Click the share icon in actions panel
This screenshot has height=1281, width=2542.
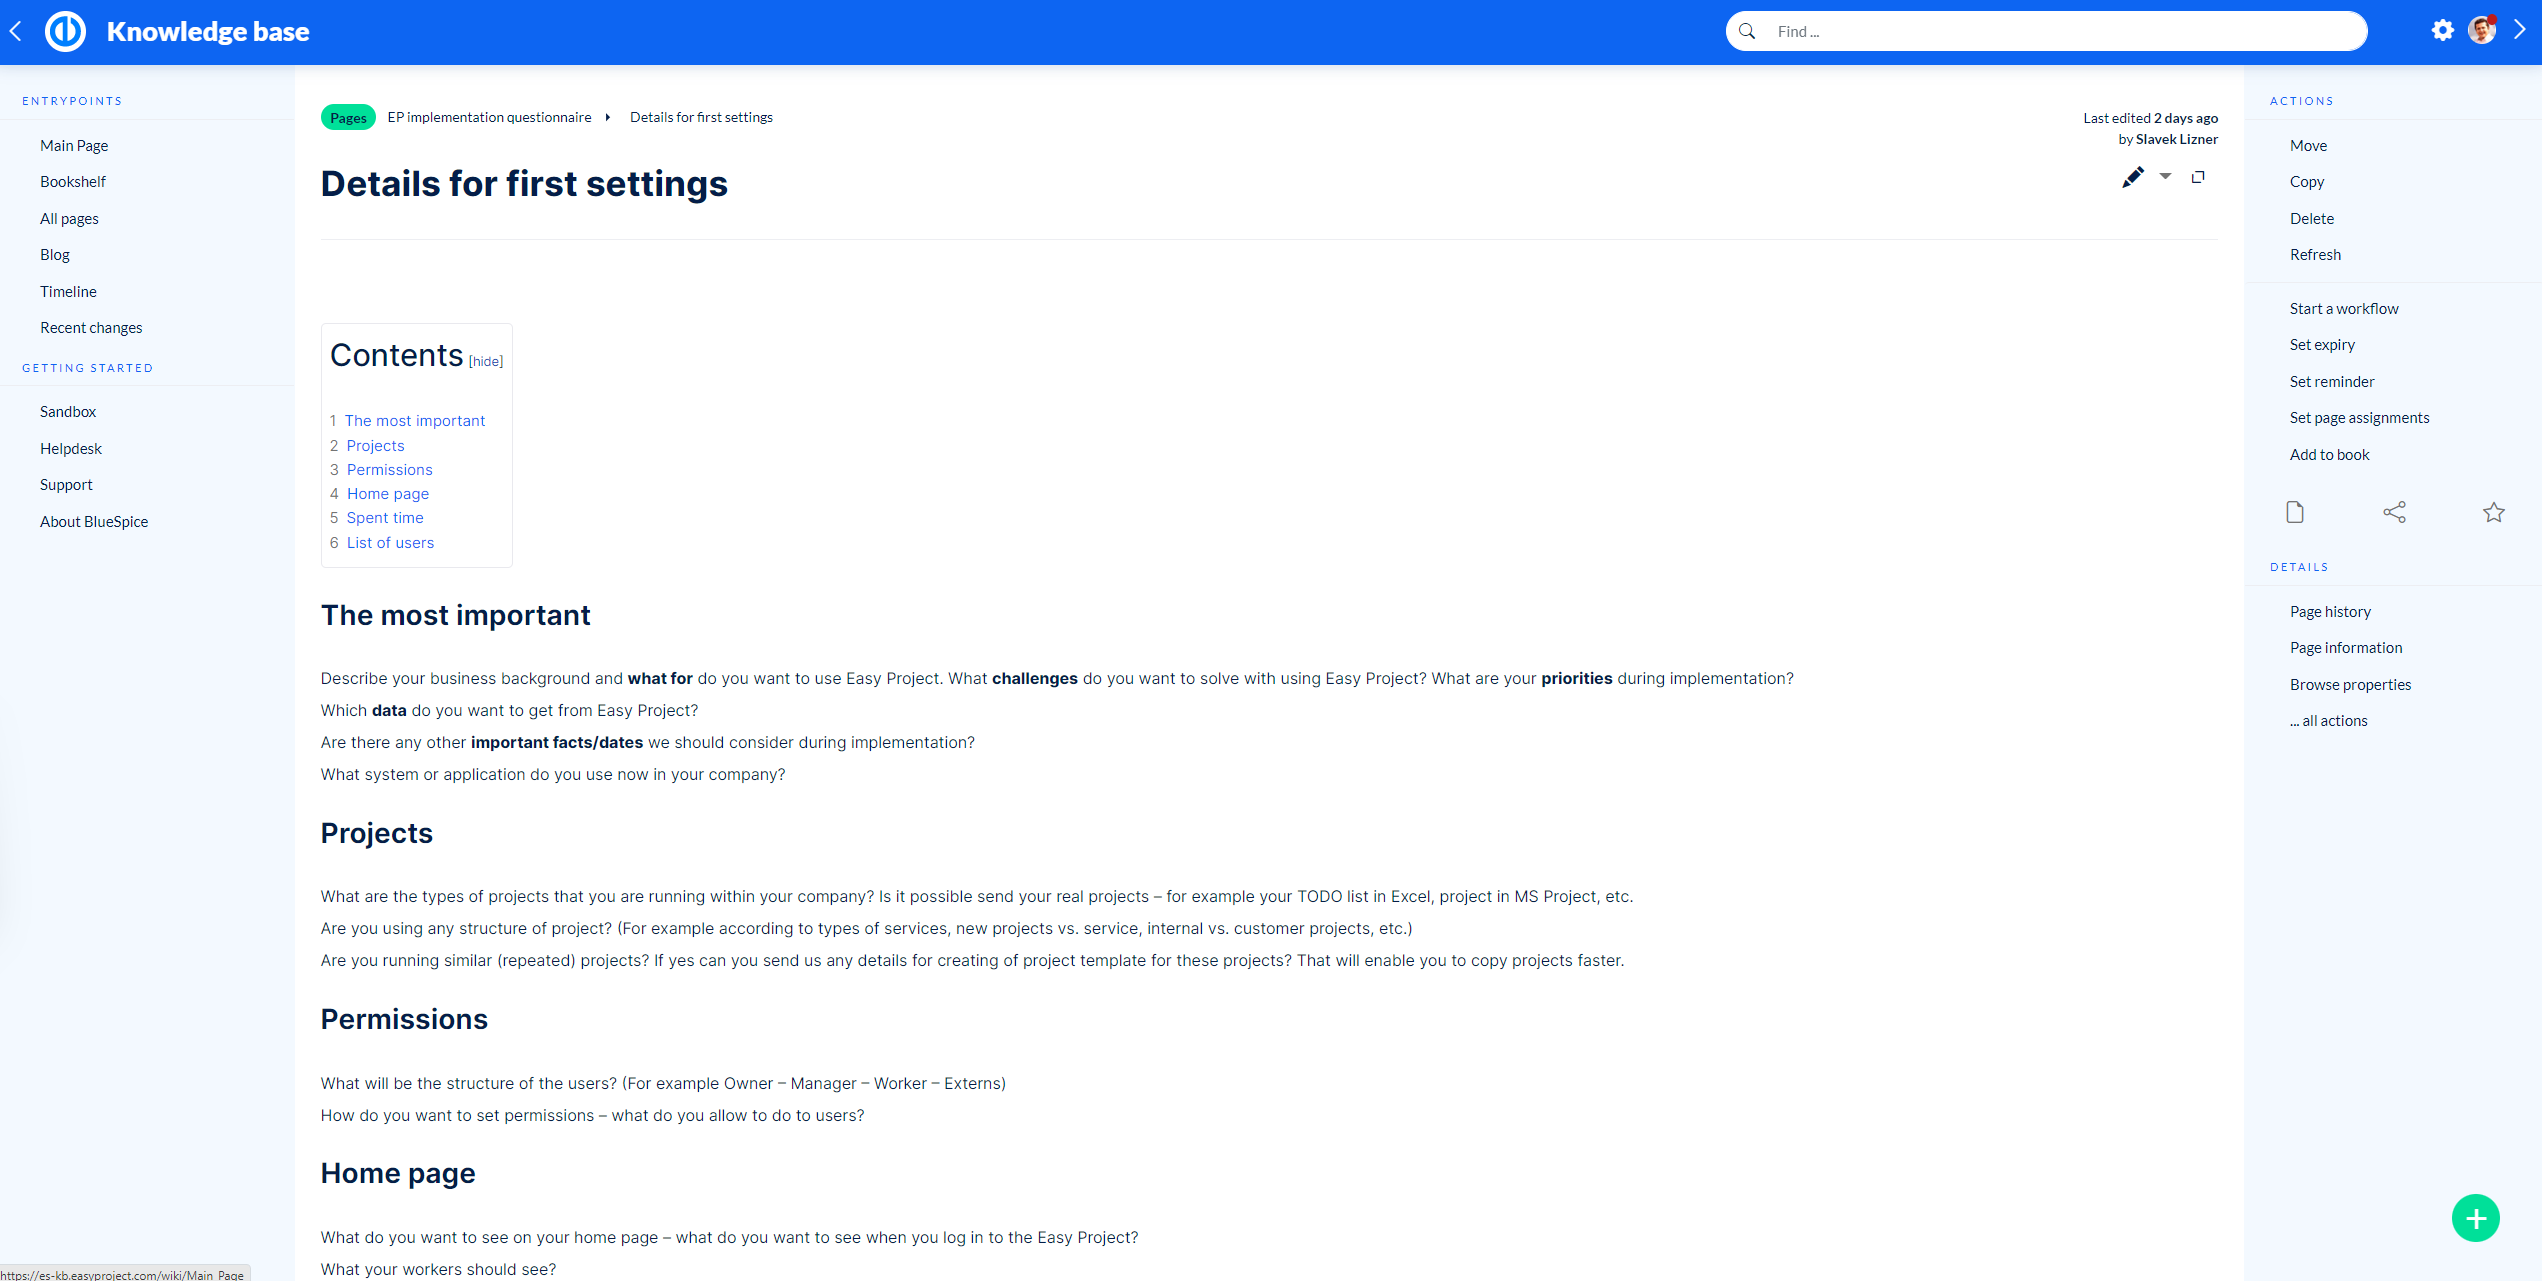tap(2393, 510)
